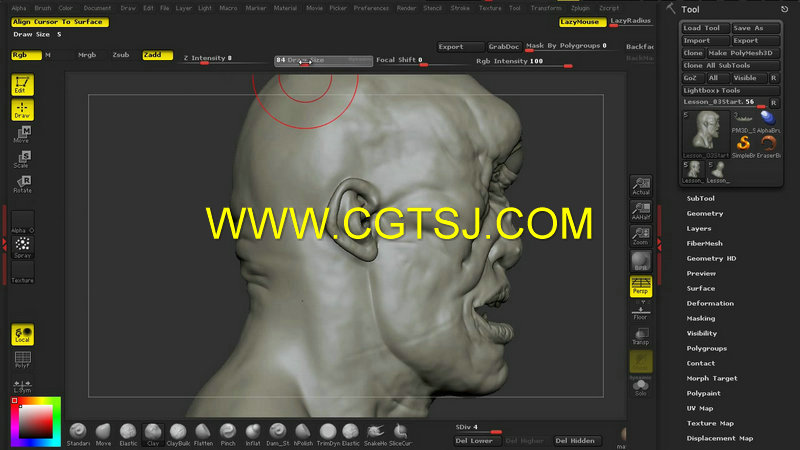Adjust the SDiv subdivision level slider

[479, 429]
